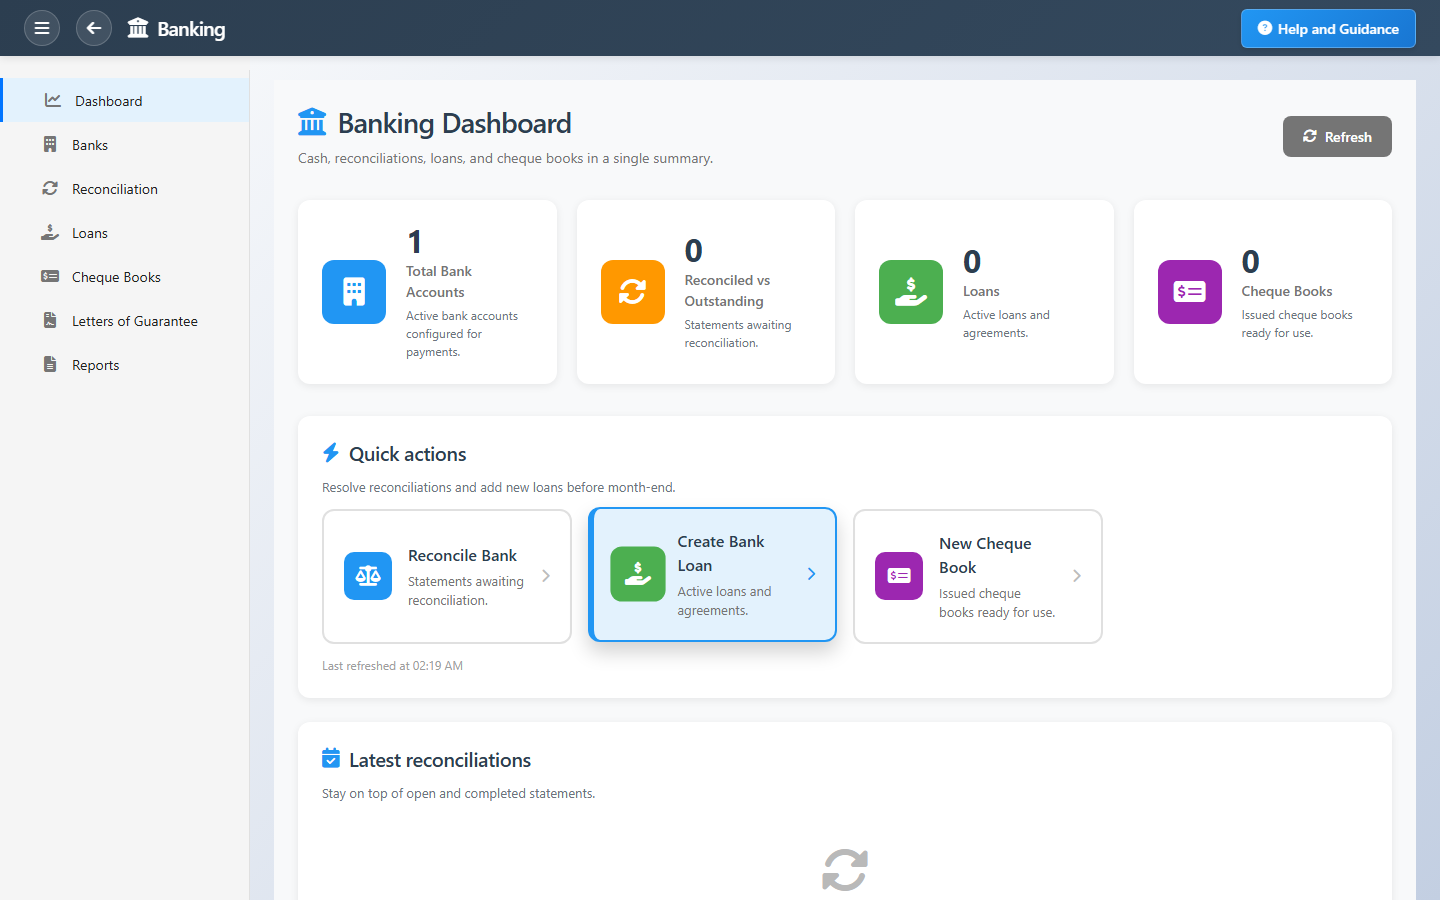
Task: Click the blue Total Bank Accounts building icon
Action: coord(354,292)
